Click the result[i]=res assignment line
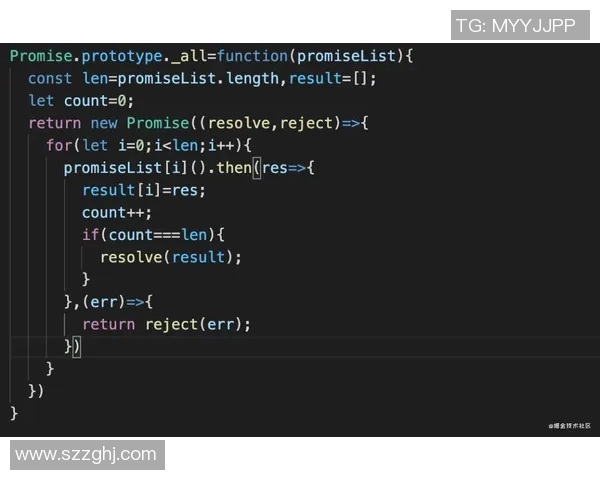Image resolution: width=600 pixels, height=480 pixels. coord(144,190)
